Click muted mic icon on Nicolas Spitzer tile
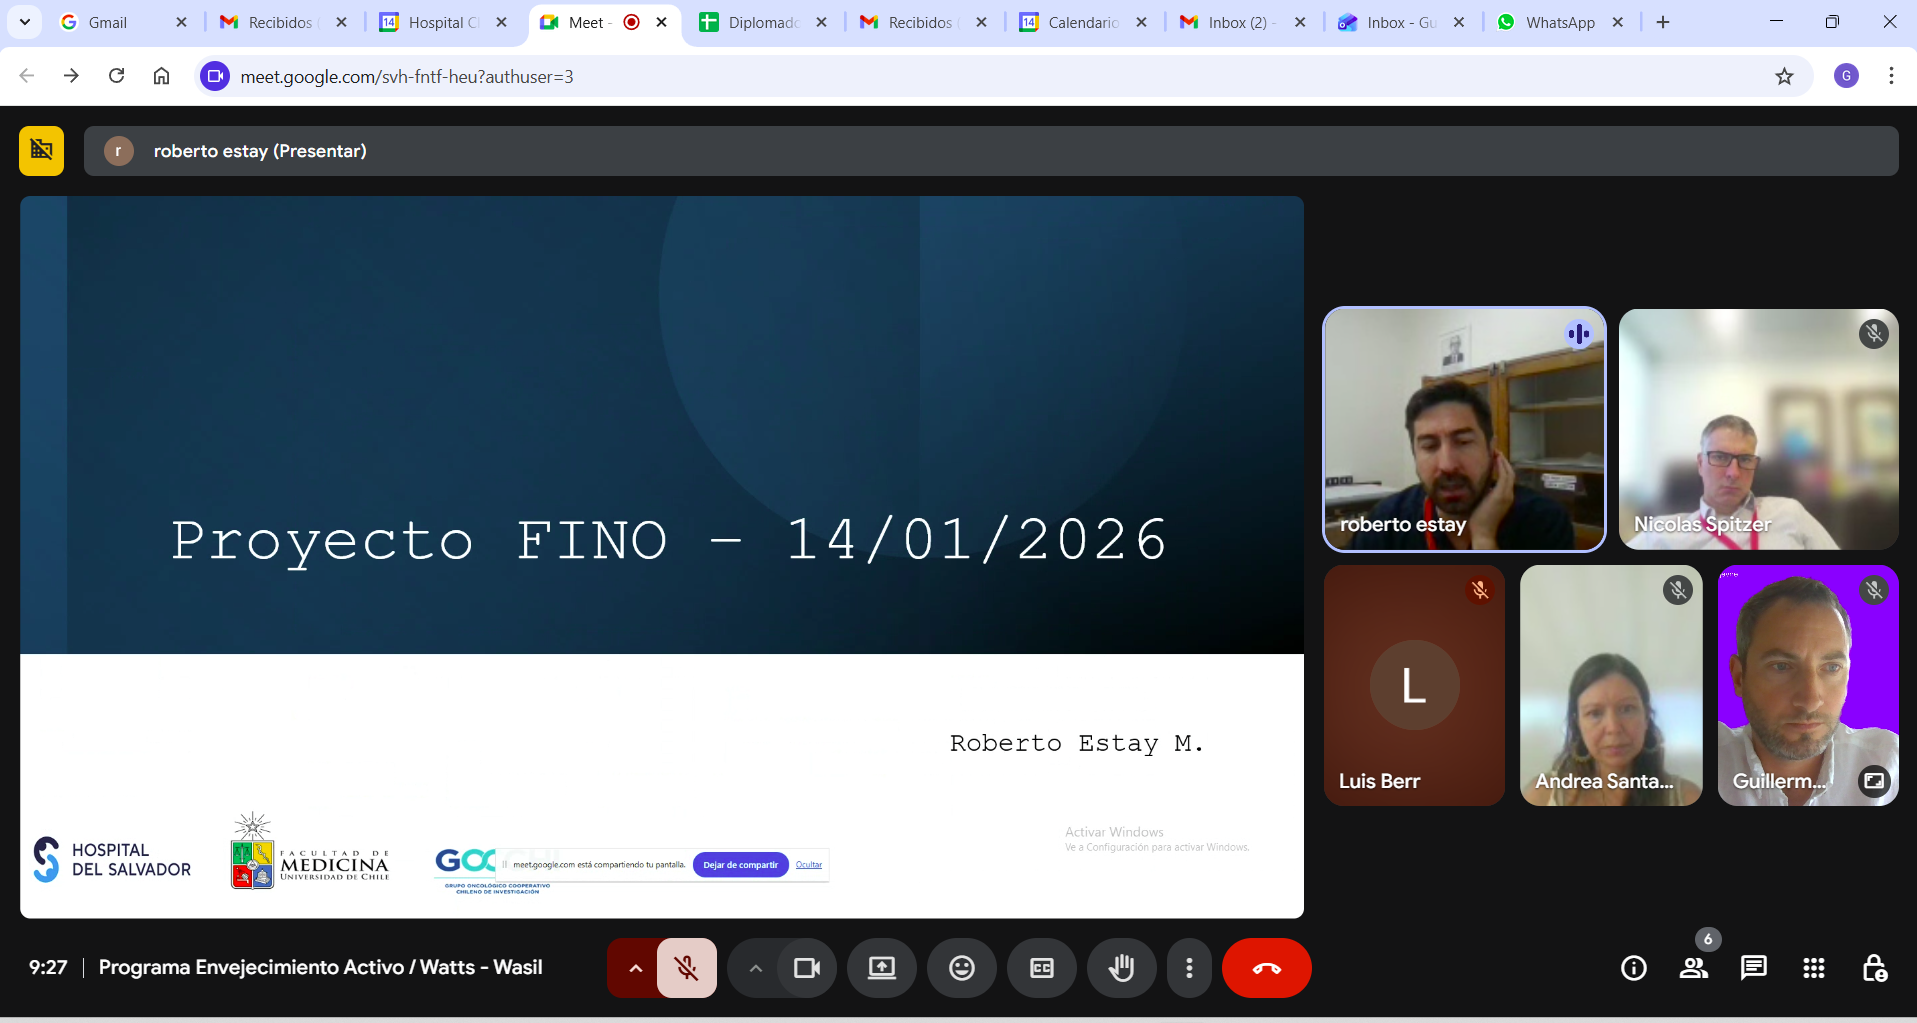This screenshot has height=1023, width=1917. coord(1874,334)
